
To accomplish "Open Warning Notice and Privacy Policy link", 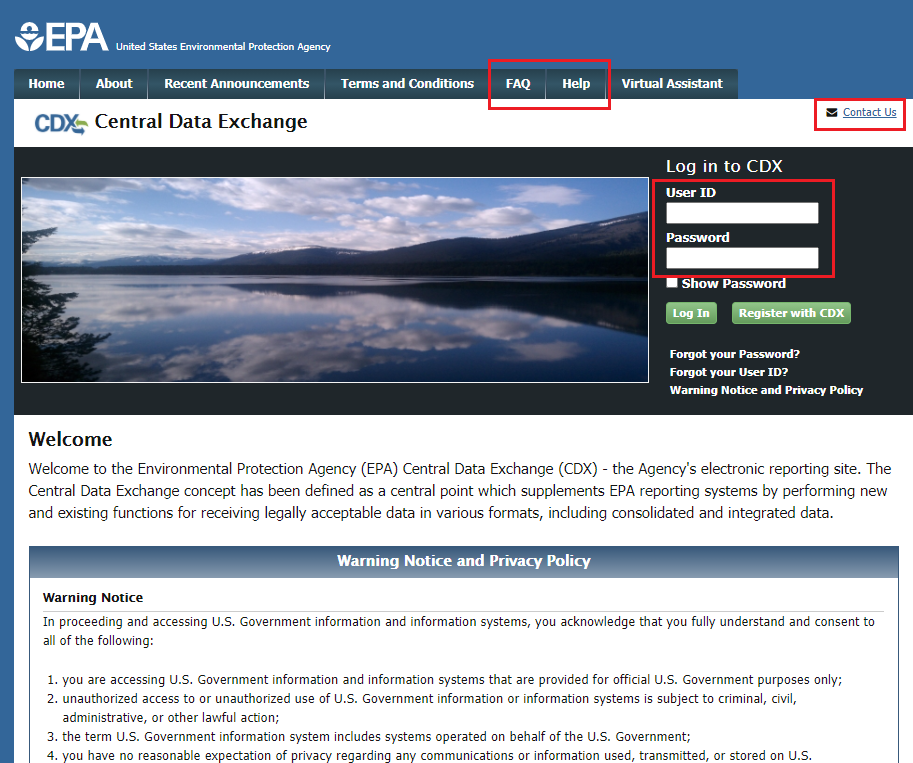I will 766,390.
